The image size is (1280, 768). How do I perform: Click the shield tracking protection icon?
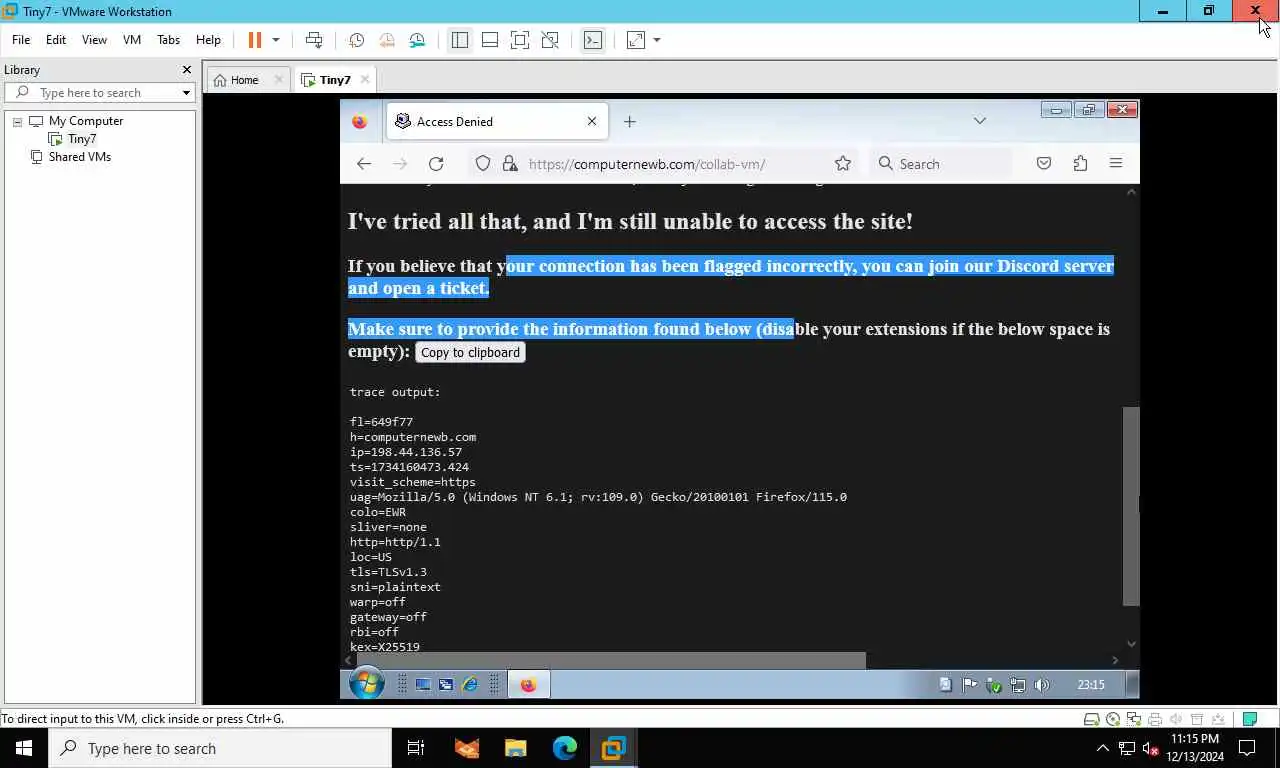point(483,164)
